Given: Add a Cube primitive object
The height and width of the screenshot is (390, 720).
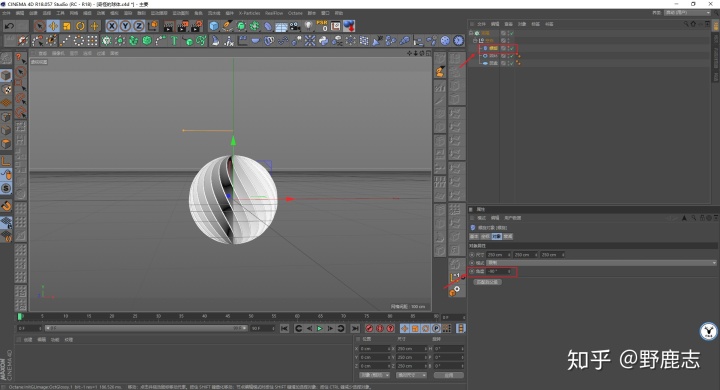Looking at the screenshot, I should point(214,26).
